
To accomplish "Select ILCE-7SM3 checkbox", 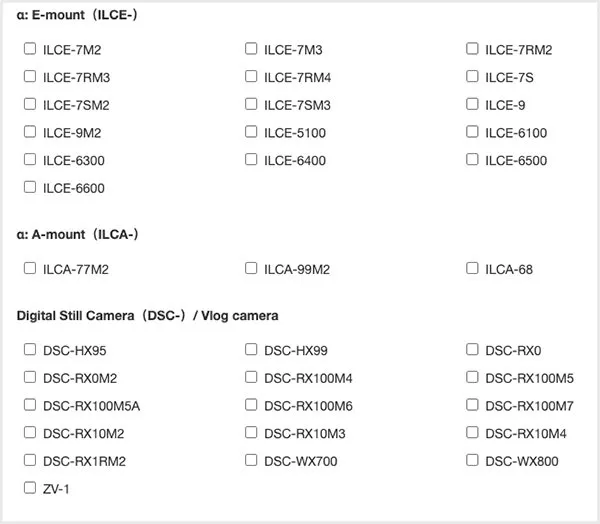I will pyautogui.click(x=251, y=104).
